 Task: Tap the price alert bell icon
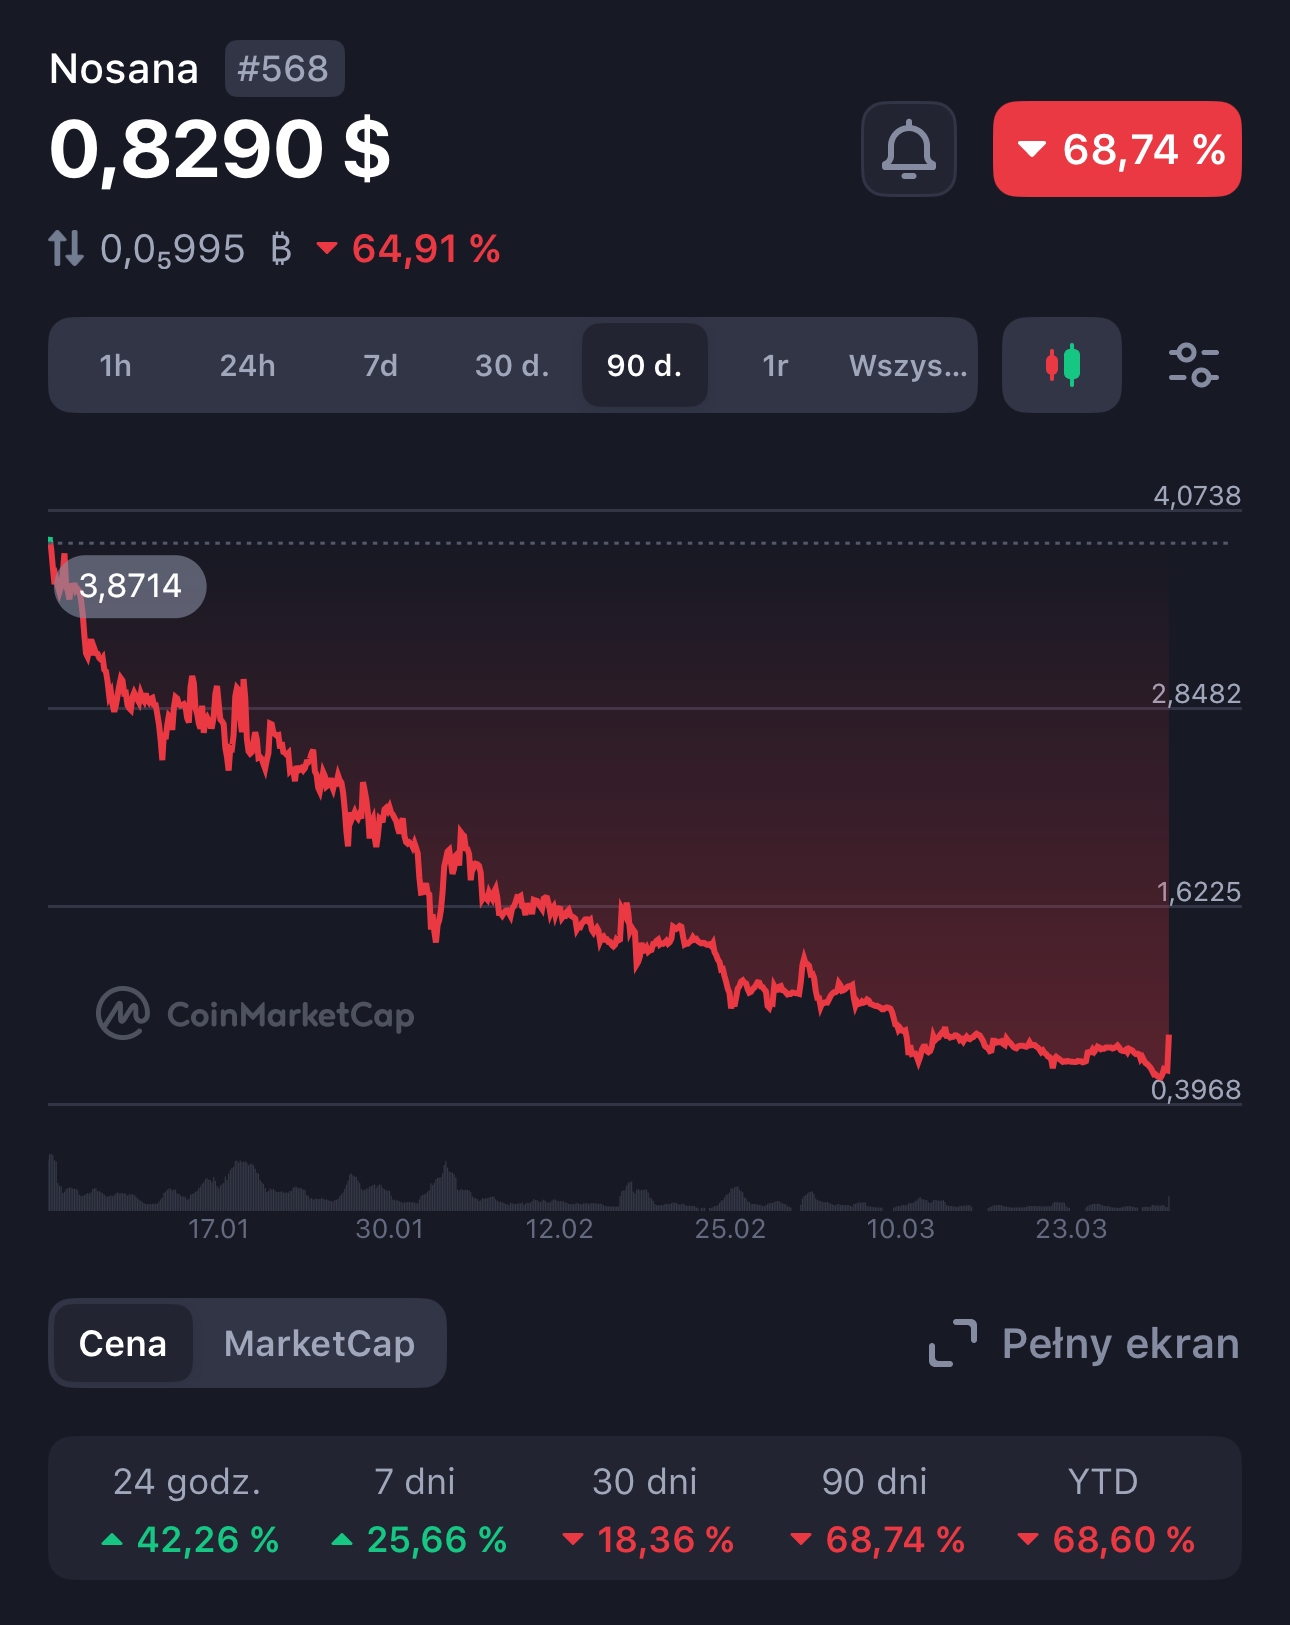click(908, 149)
